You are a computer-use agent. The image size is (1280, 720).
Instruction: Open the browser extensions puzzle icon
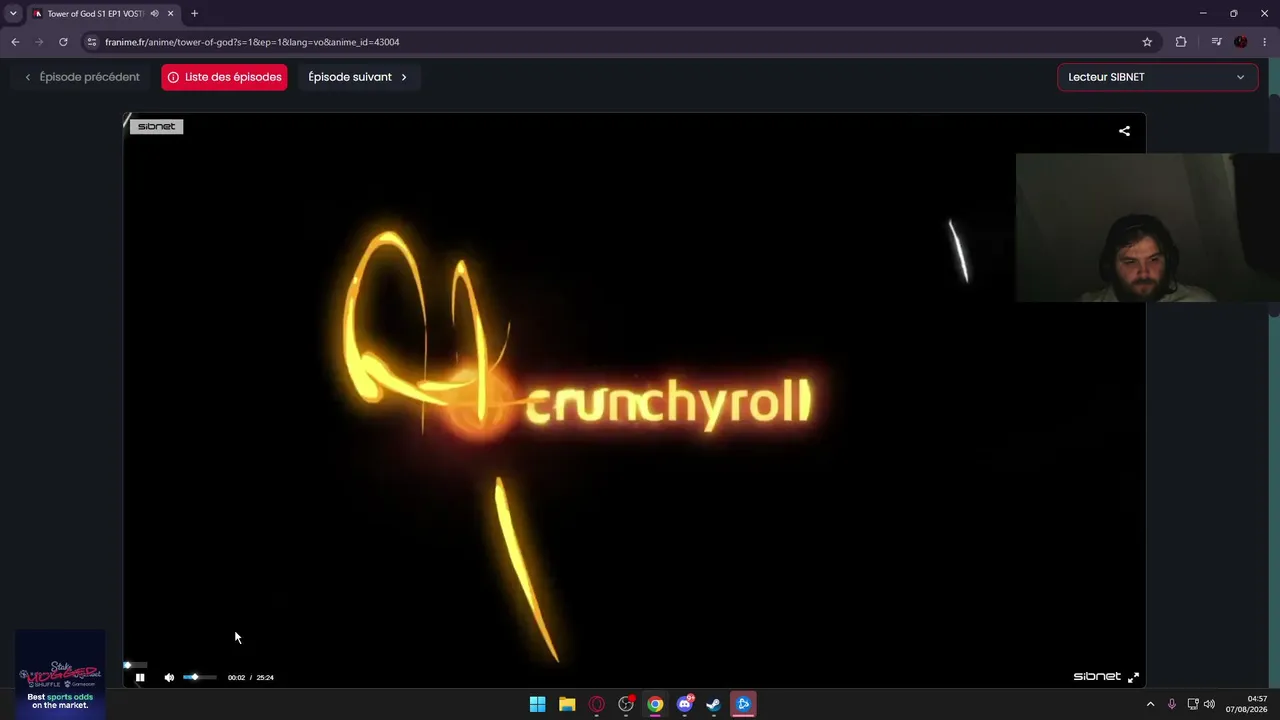(x=1181, y=42)
